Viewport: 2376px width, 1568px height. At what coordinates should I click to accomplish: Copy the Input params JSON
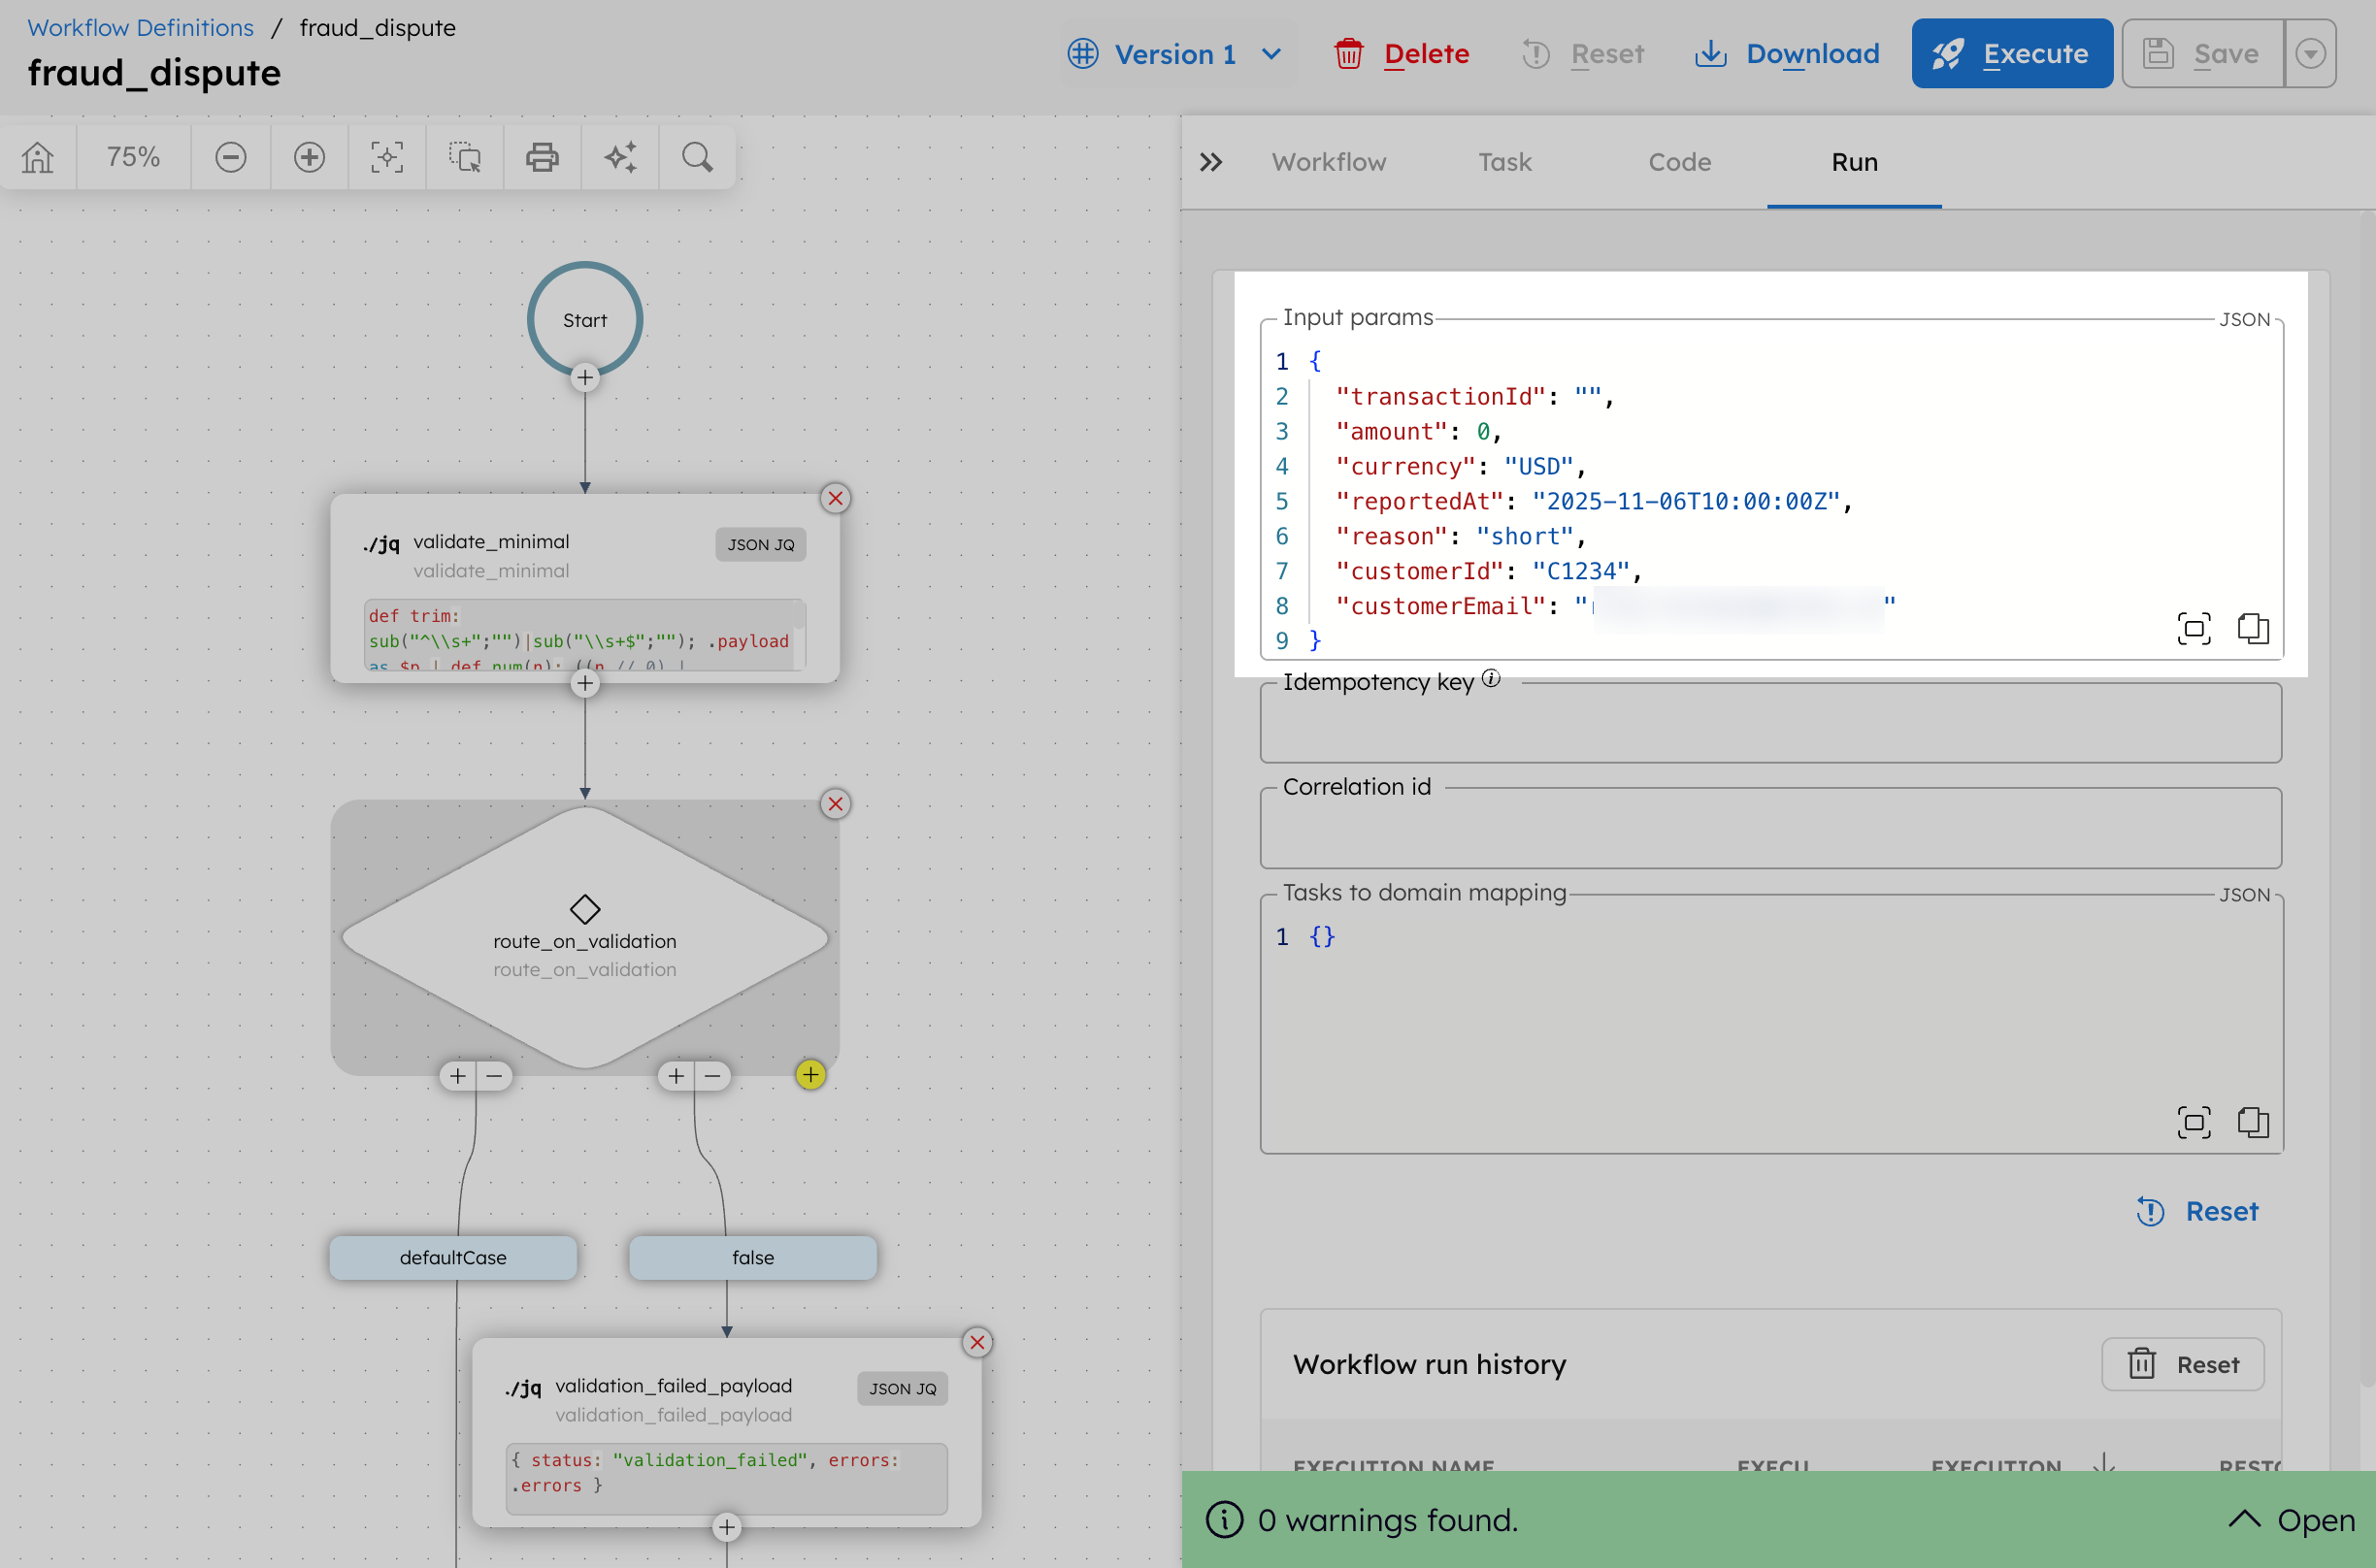[x=2254, y=629]
